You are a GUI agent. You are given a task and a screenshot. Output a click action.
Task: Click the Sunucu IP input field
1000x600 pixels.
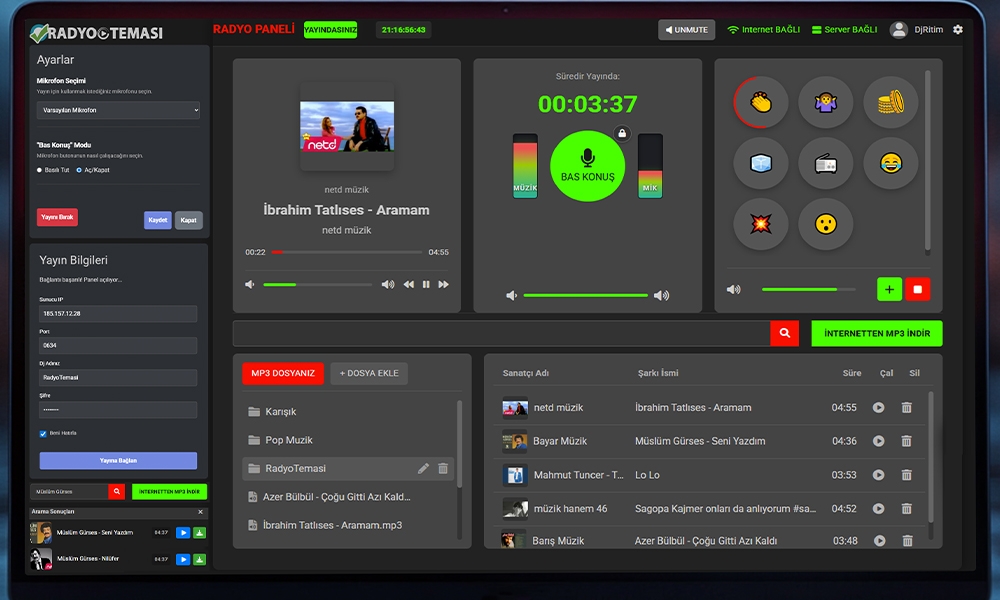118,314
